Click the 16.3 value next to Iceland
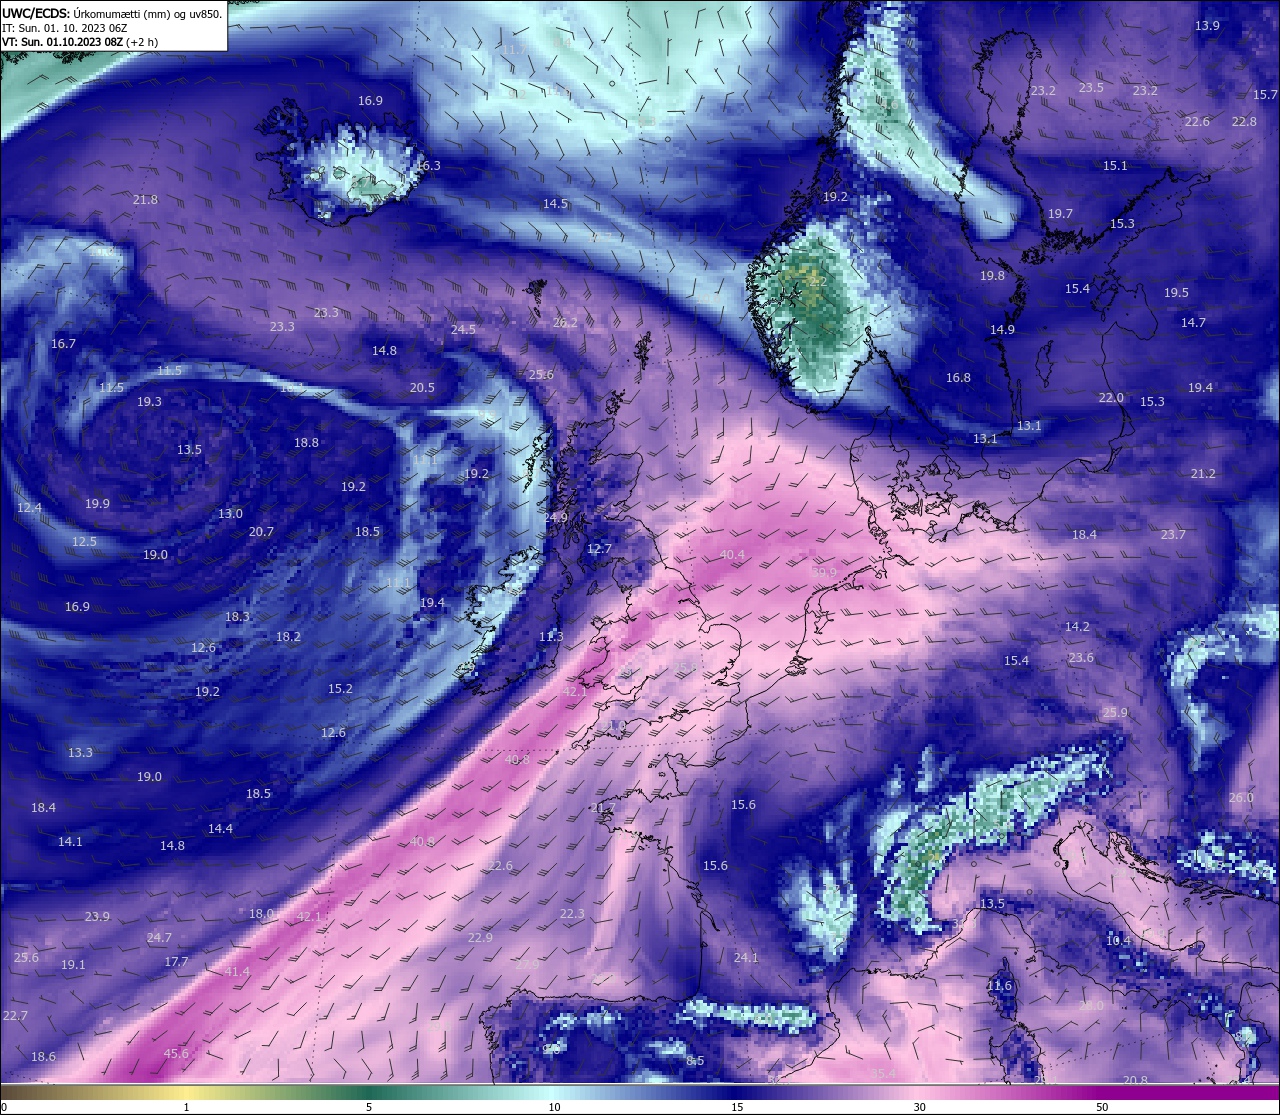 click(428, 166)
